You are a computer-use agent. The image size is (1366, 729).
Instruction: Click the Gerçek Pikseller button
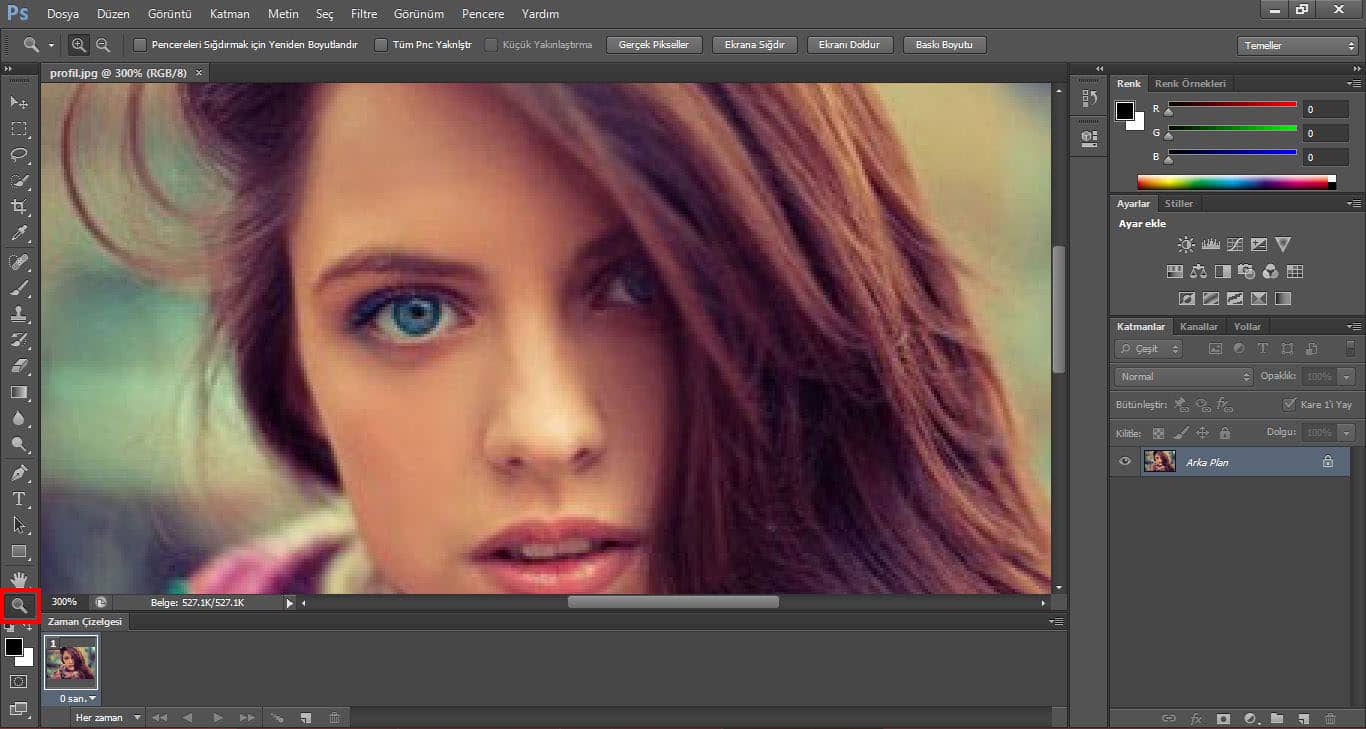(x=654, y=45)
